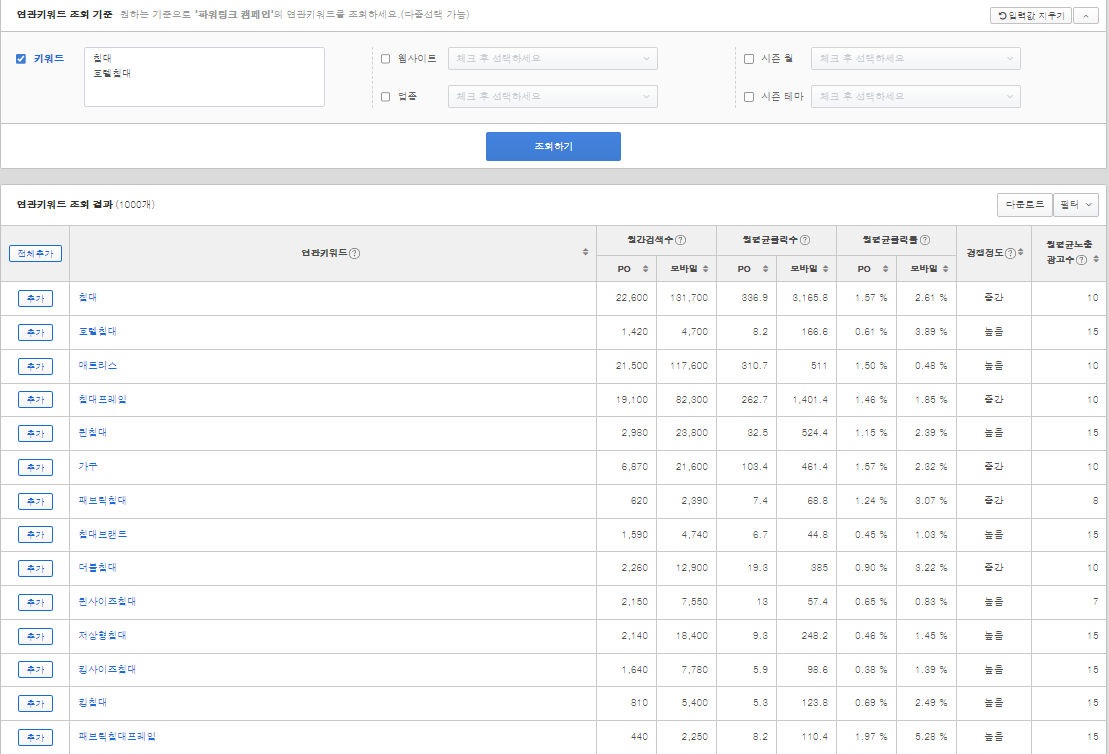This screenshot has height=754, width=1109.
Task: Open the 킹침대 keyword link
Action: coord(93,702)
